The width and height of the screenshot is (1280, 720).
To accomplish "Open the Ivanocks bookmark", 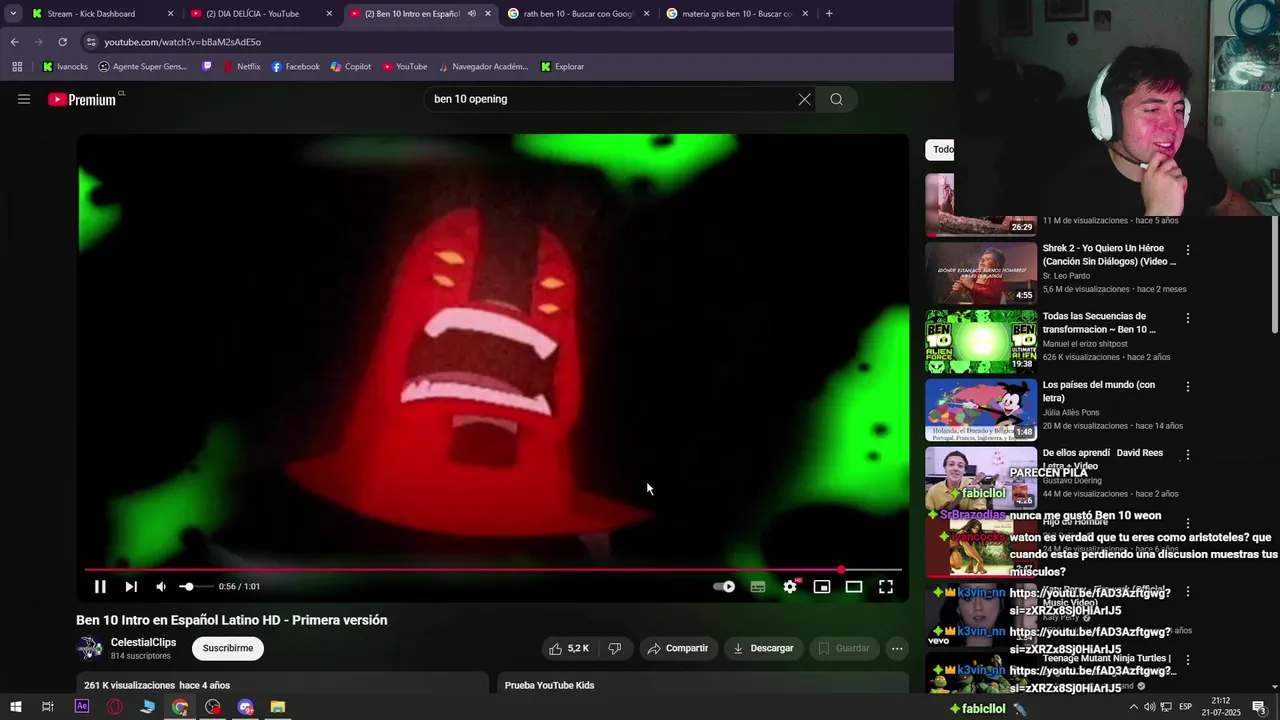I will point(65,67).
